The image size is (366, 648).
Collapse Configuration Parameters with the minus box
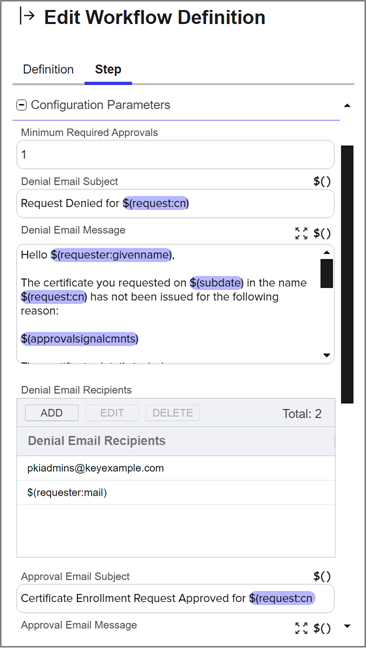[21, 105]
